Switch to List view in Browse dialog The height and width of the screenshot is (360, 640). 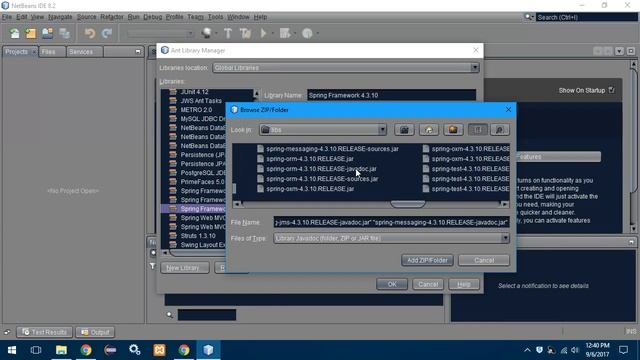pos(478,130)
